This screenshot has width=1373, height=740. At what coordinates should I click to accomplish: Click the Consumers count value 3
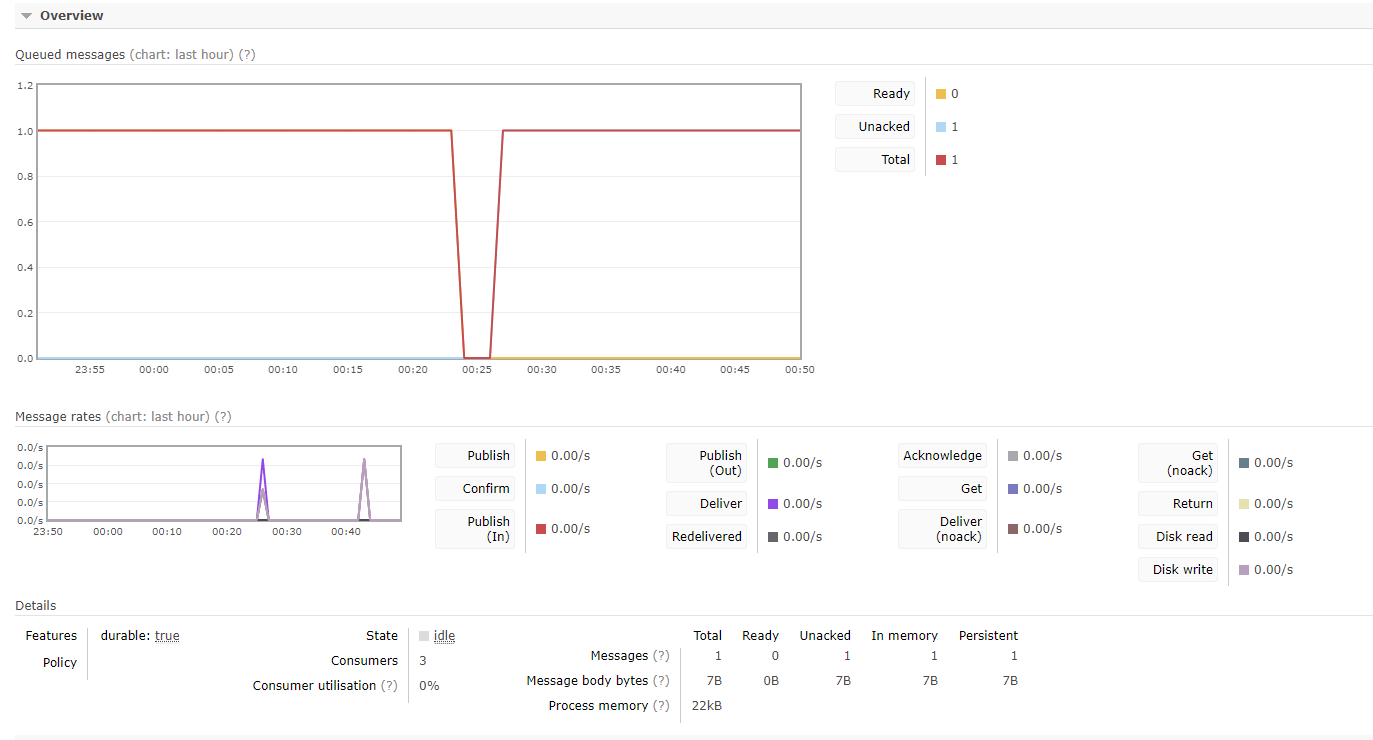423,661
